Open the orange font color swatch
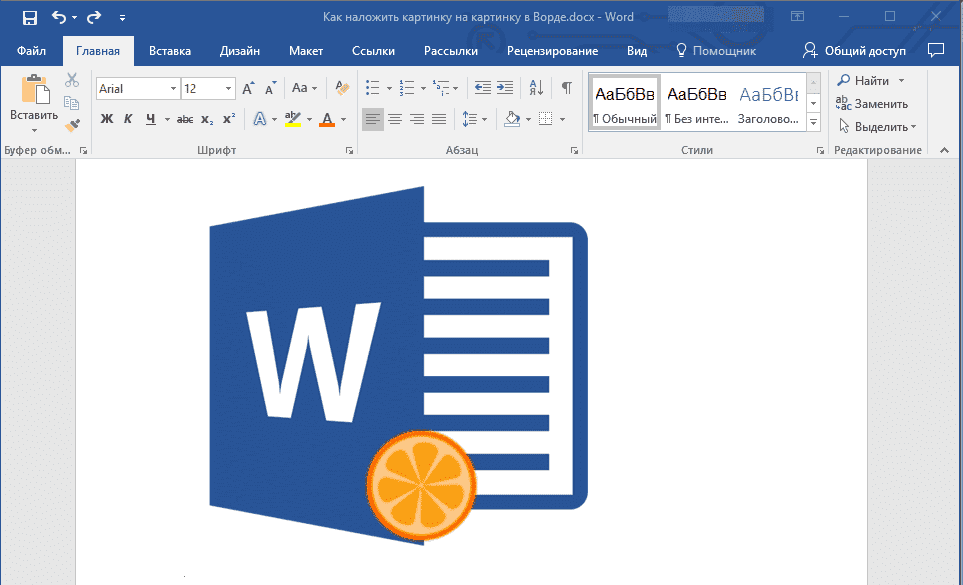This screenshot has width=963, height=585. [x=327, y=124]
